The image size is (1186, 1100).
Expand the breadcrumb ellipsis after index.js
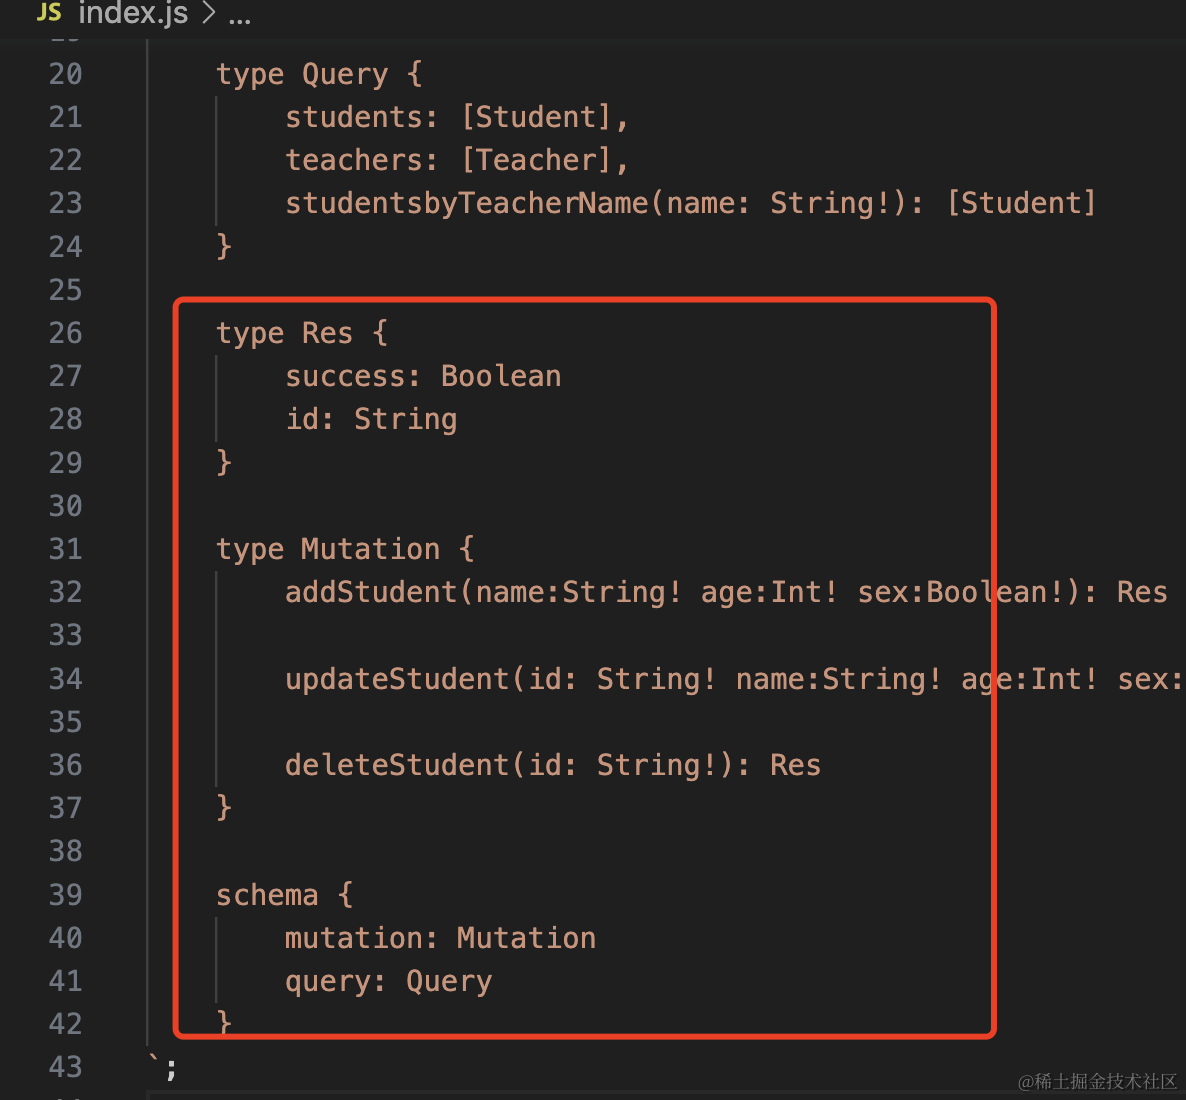[x=240, y=15]
